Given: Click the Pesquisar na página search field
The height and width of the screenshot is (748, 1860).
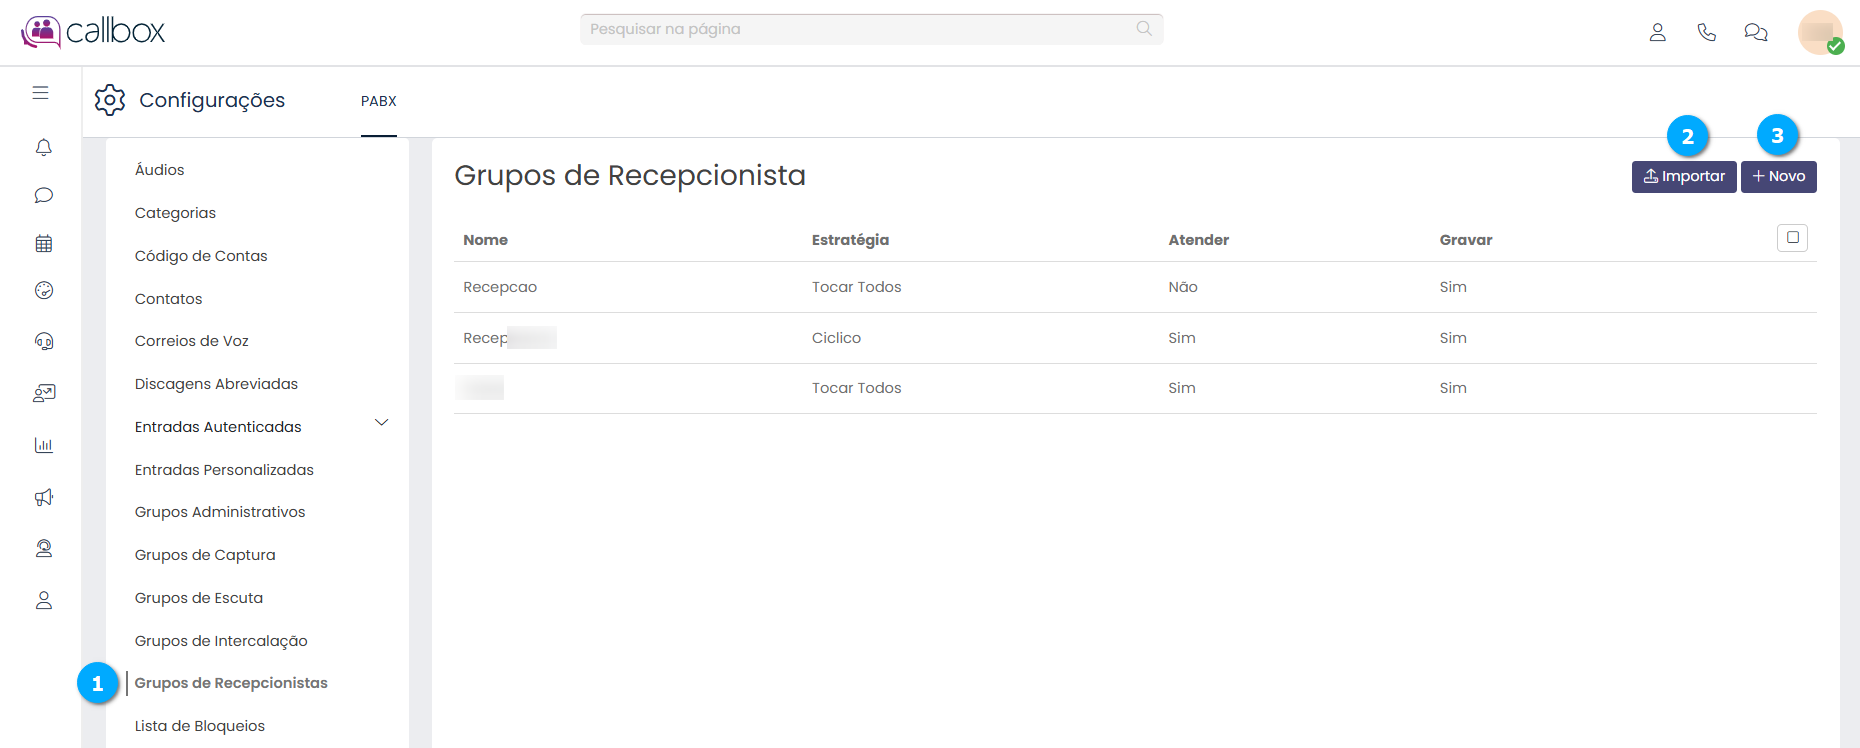Looking at the screenshot, I should pyautogui.click(x=860, y=29).
